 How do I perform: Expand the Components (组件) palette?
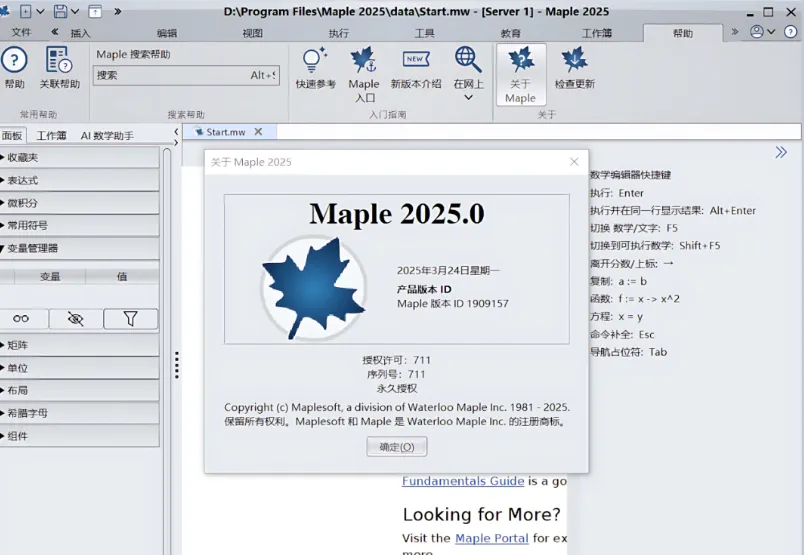pyautogui.click(x=79, y=436)
